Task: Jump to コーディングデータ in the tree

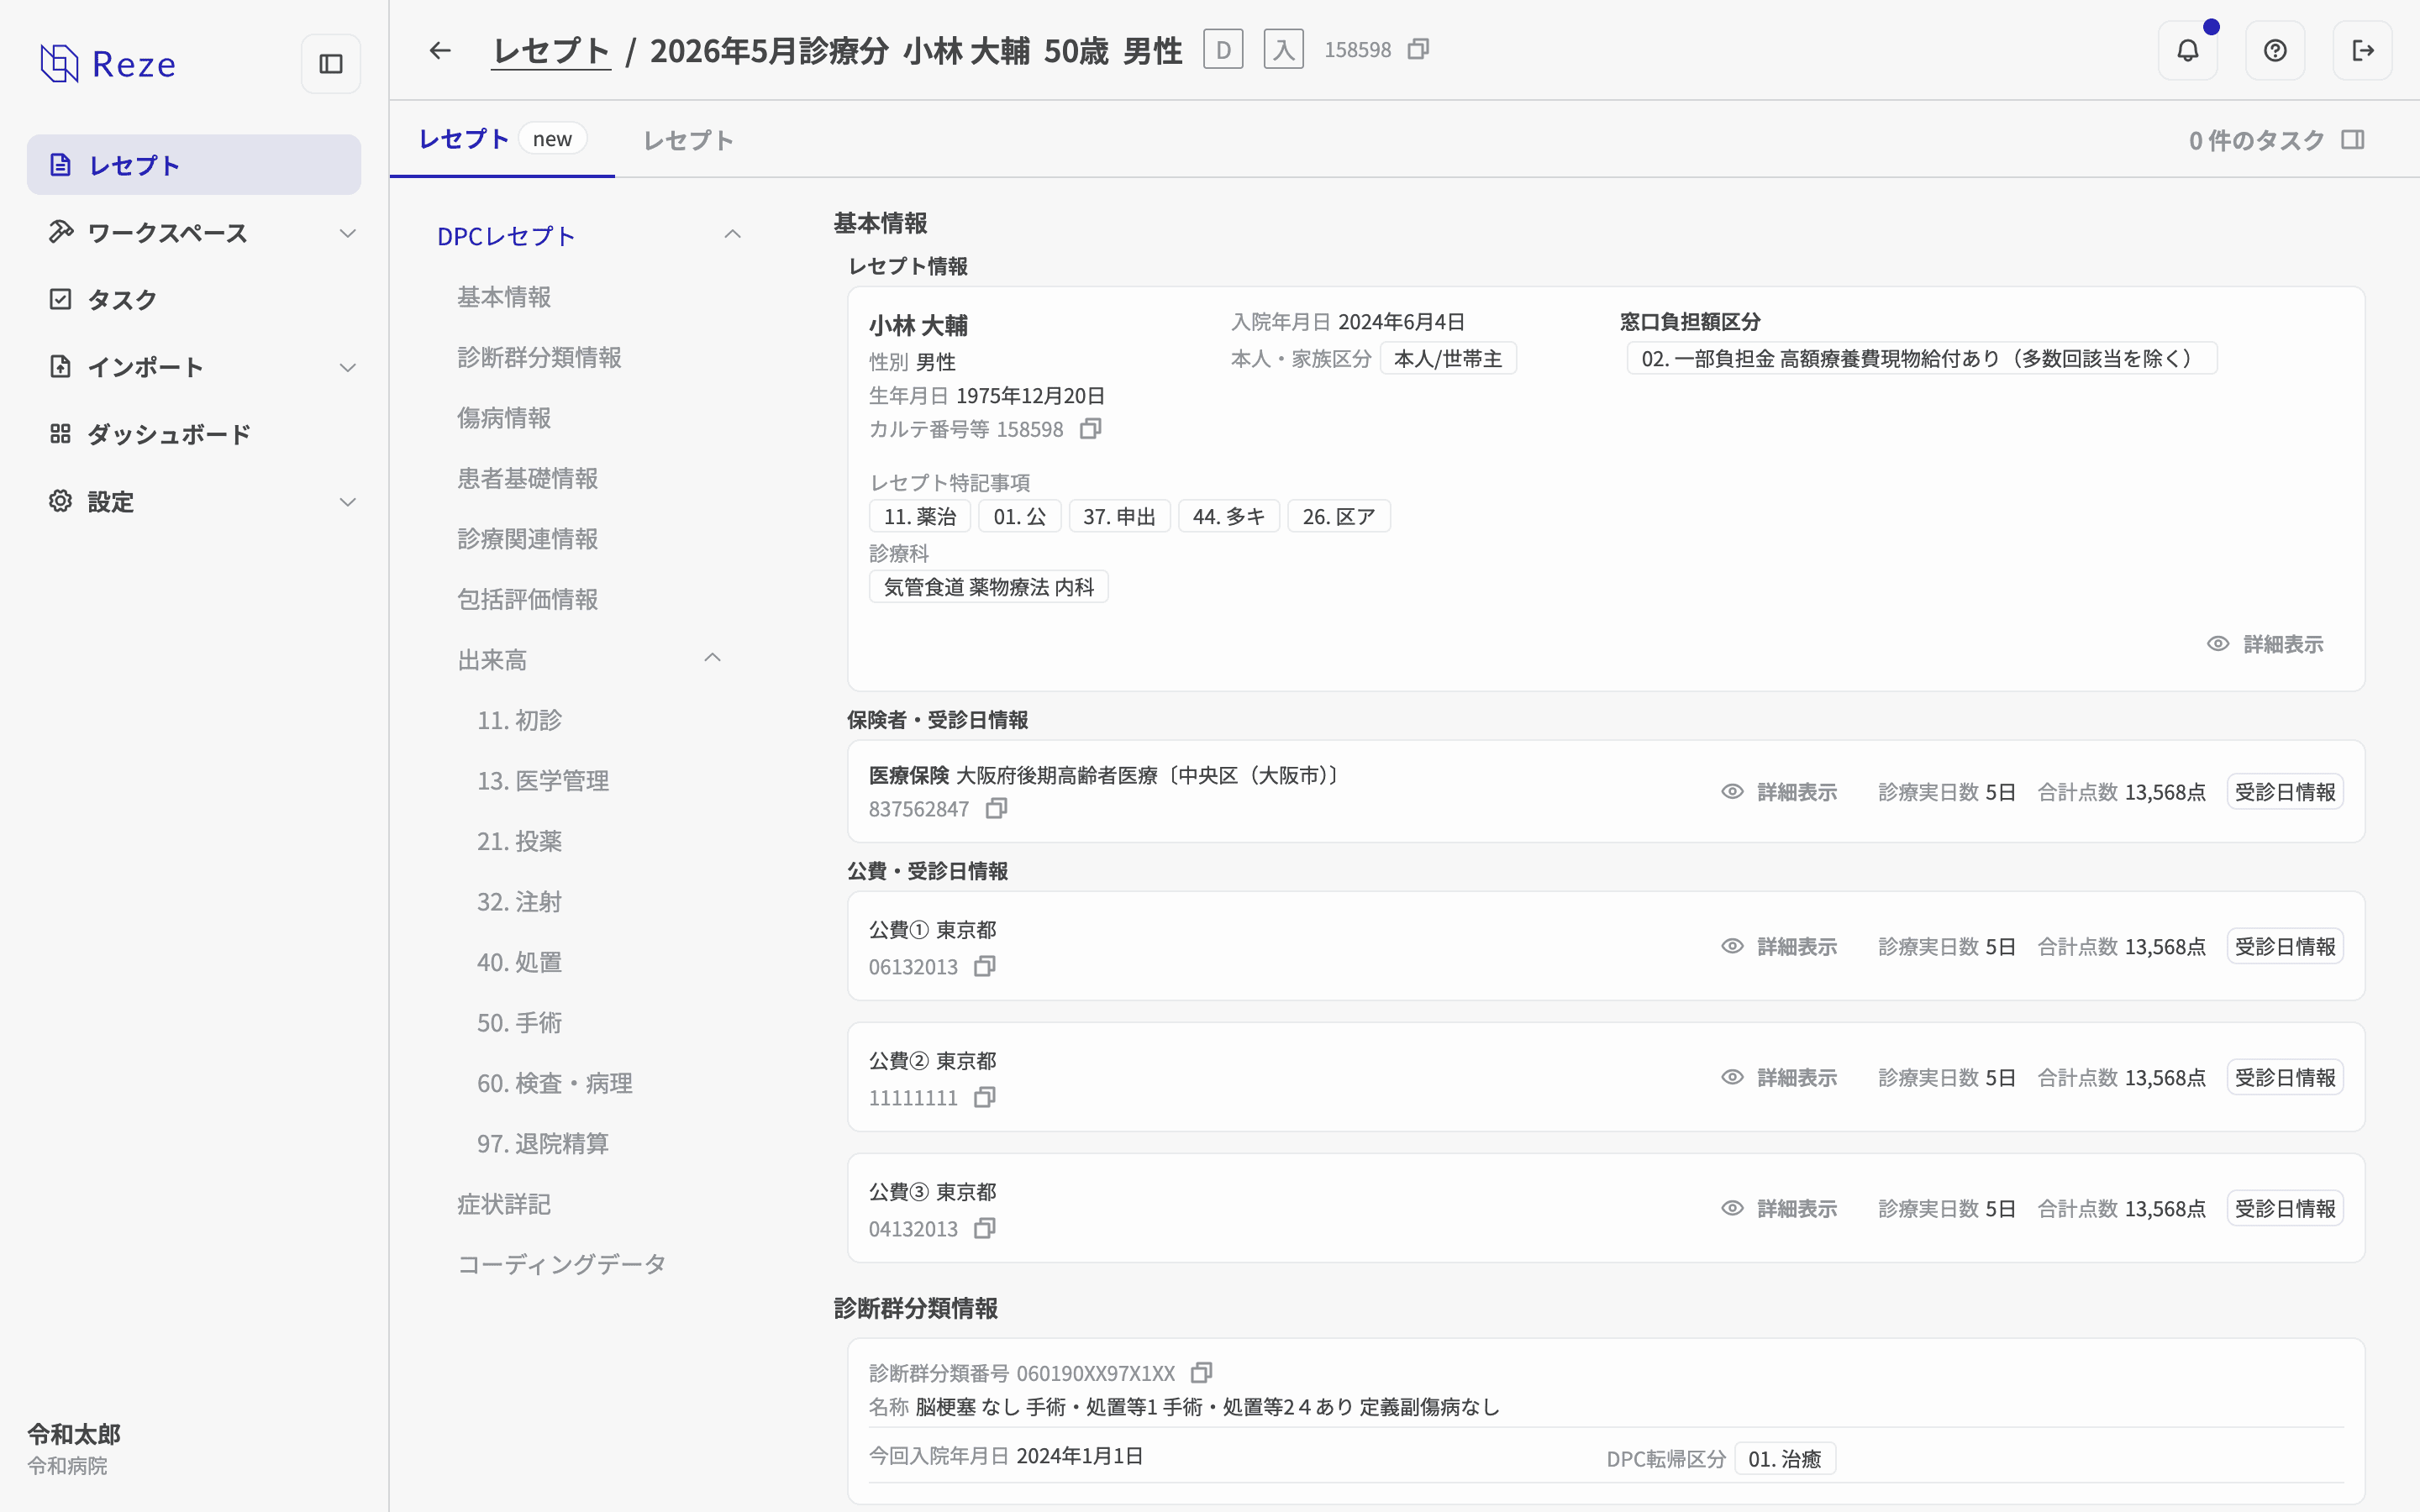Action: tap(561, 1264)
